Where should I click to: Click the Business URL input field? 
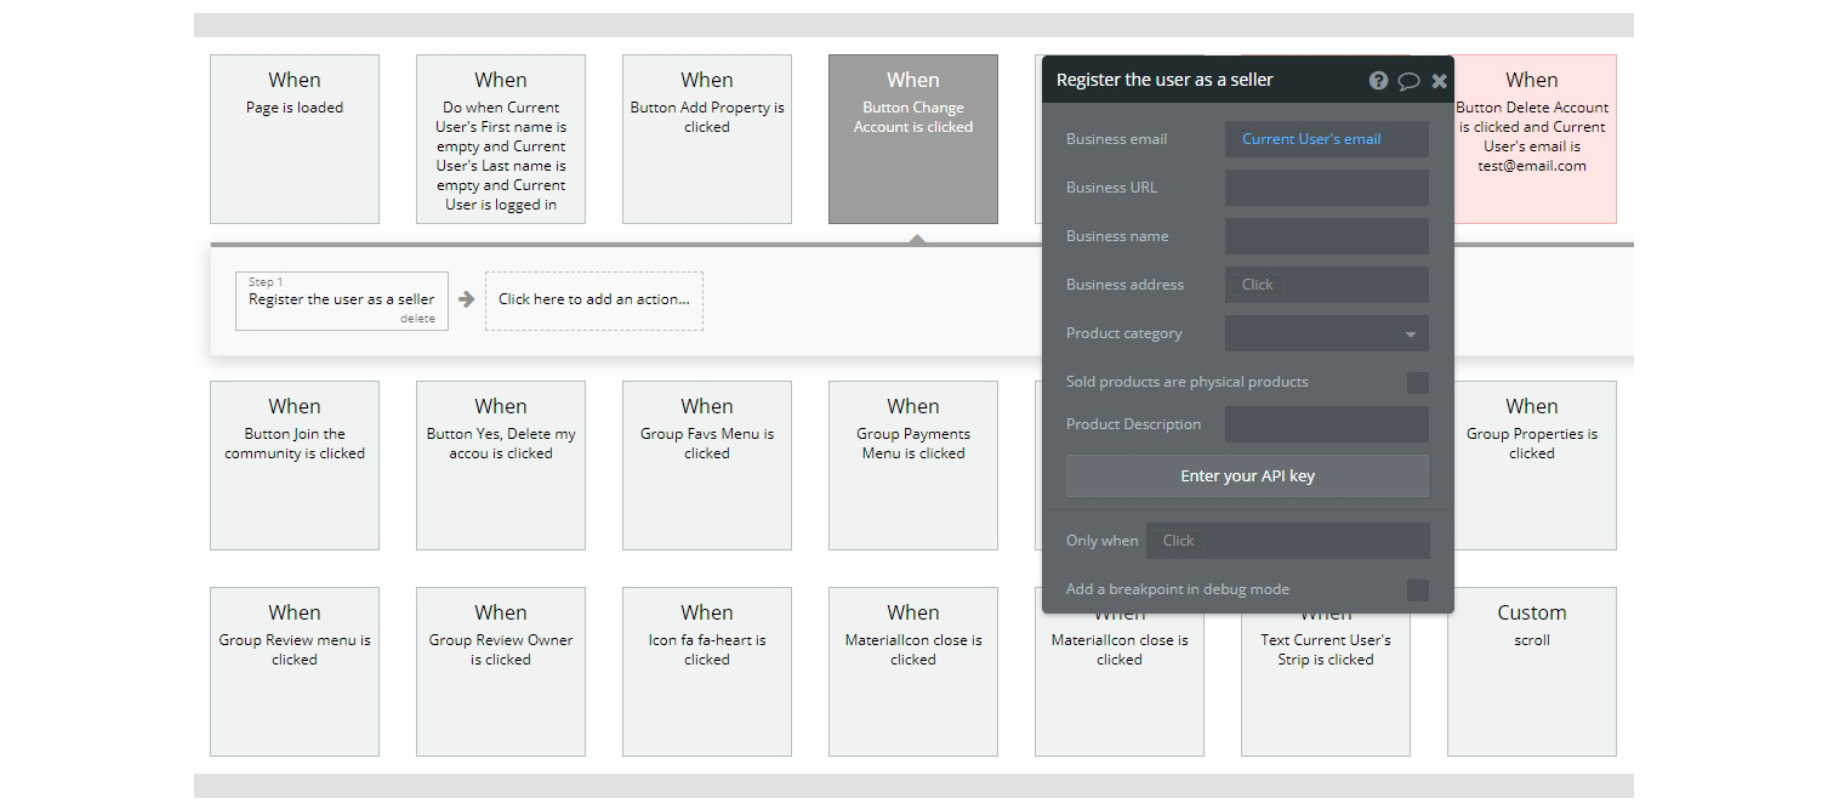(x=1326, y=188)
